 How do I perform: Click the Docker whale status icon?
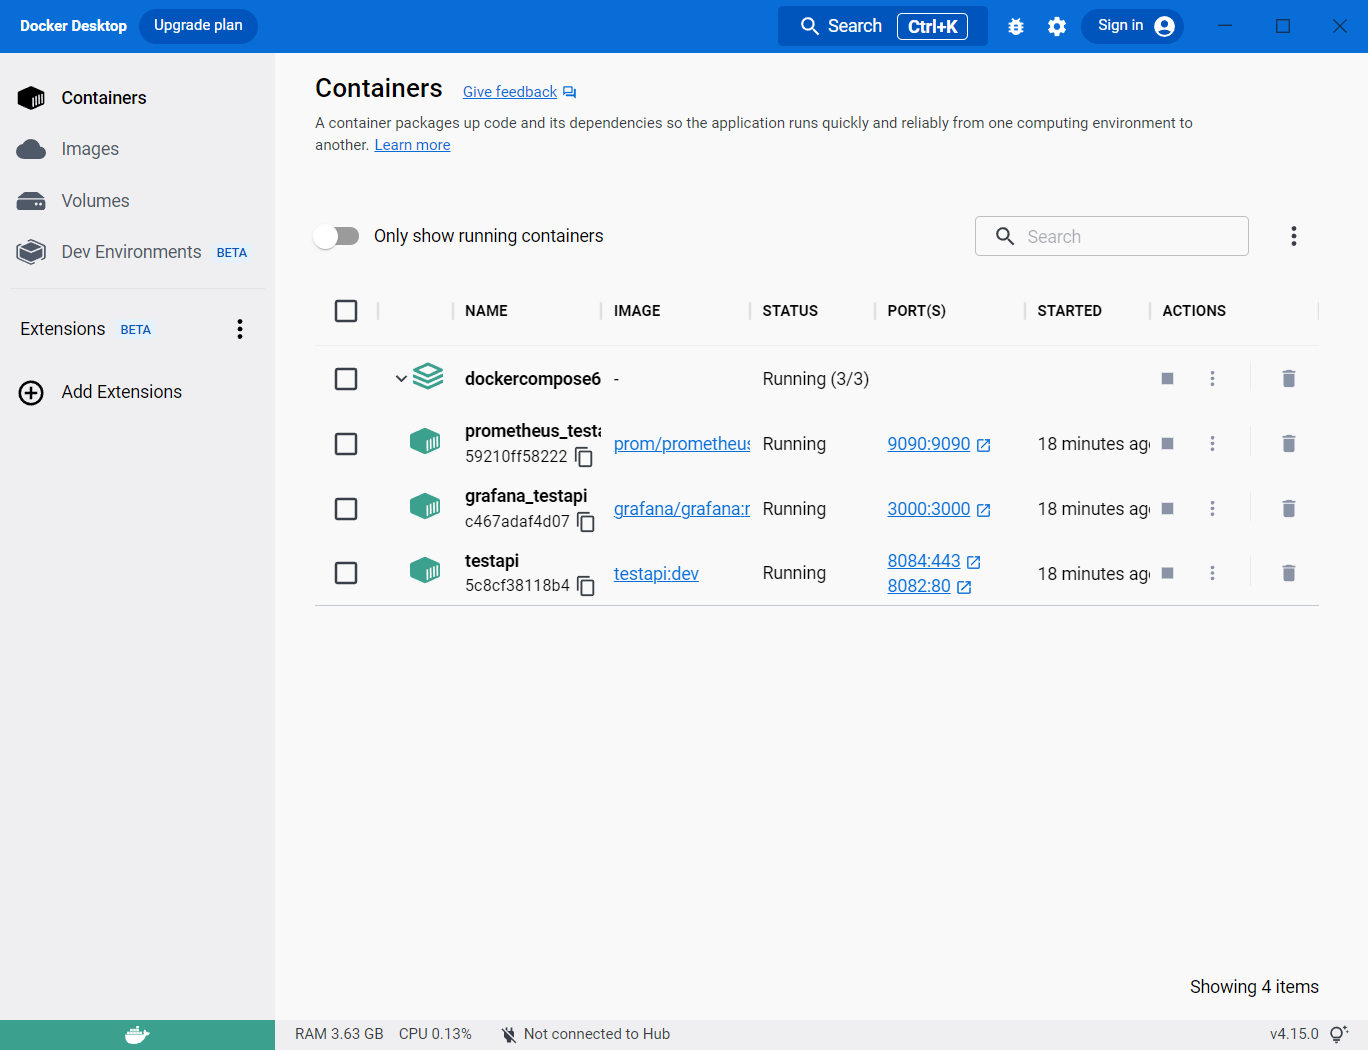click(137, 1035)
